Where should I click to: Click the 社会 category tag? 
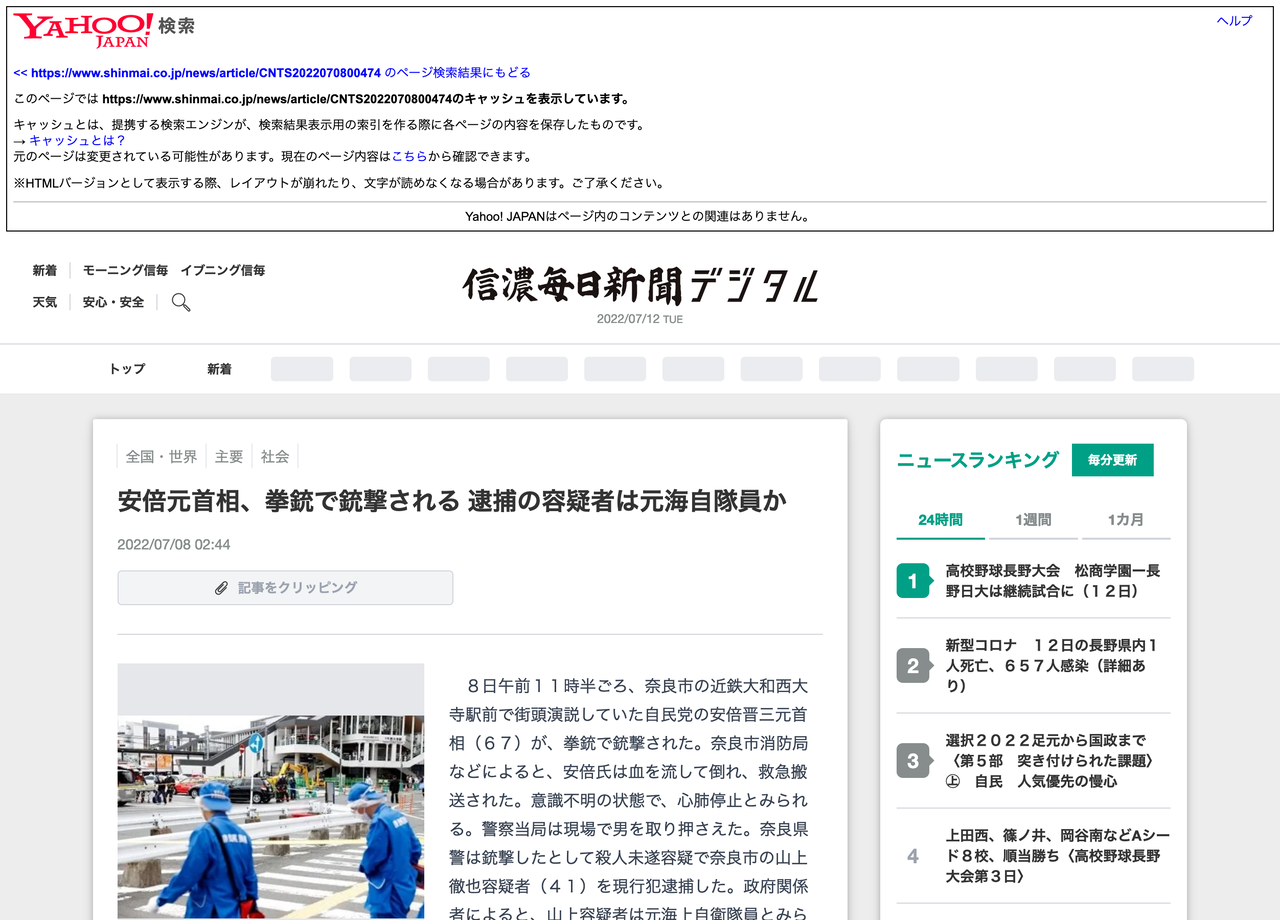(x=275, y=457)
